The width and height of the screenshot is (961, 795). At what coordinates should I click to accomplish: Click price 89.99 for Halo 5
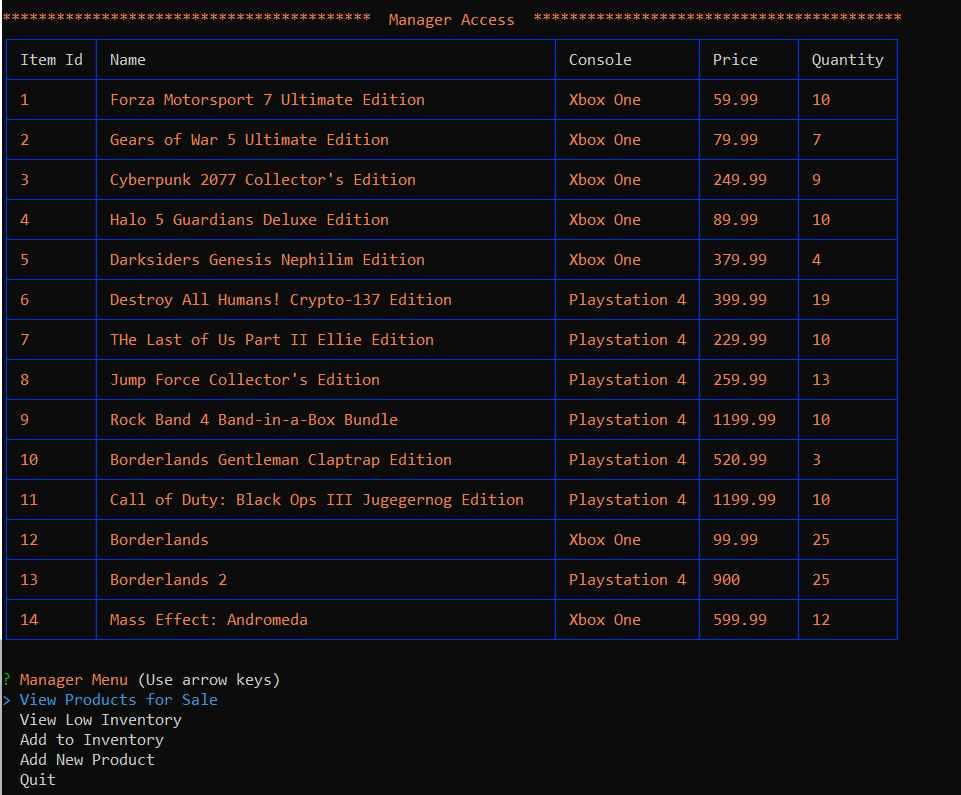[x=735, y=219]
